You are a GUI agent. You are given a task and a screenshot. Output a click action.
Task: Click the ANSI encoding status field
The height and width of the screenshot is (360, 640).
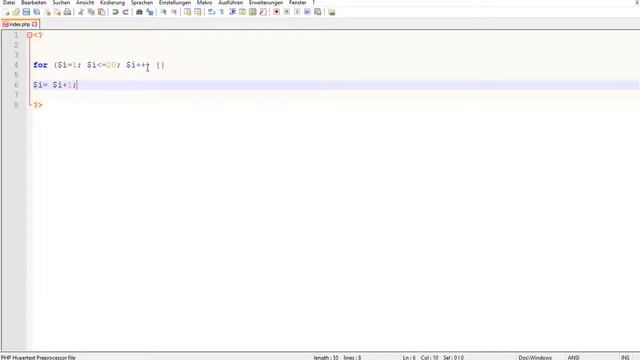[573, 358]
